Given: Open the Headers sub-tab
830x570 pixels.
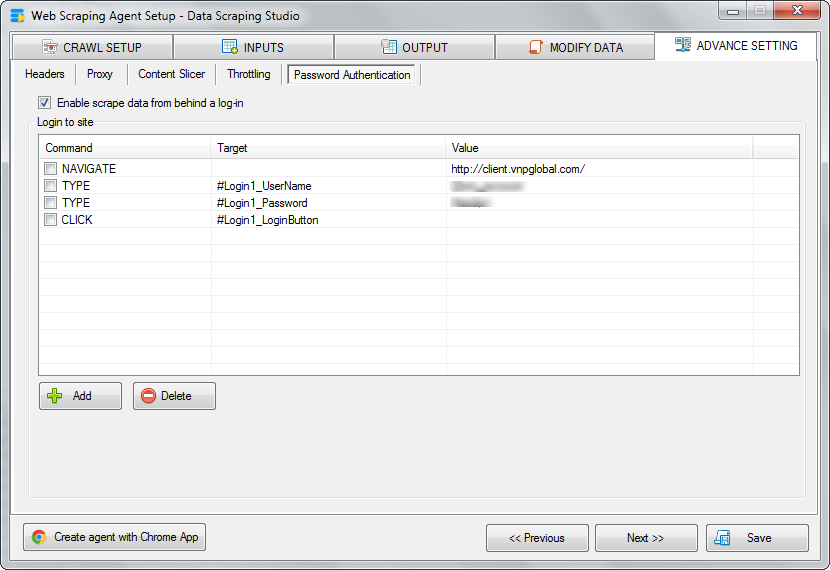Looking at the screenshot, I should point(45,74).
